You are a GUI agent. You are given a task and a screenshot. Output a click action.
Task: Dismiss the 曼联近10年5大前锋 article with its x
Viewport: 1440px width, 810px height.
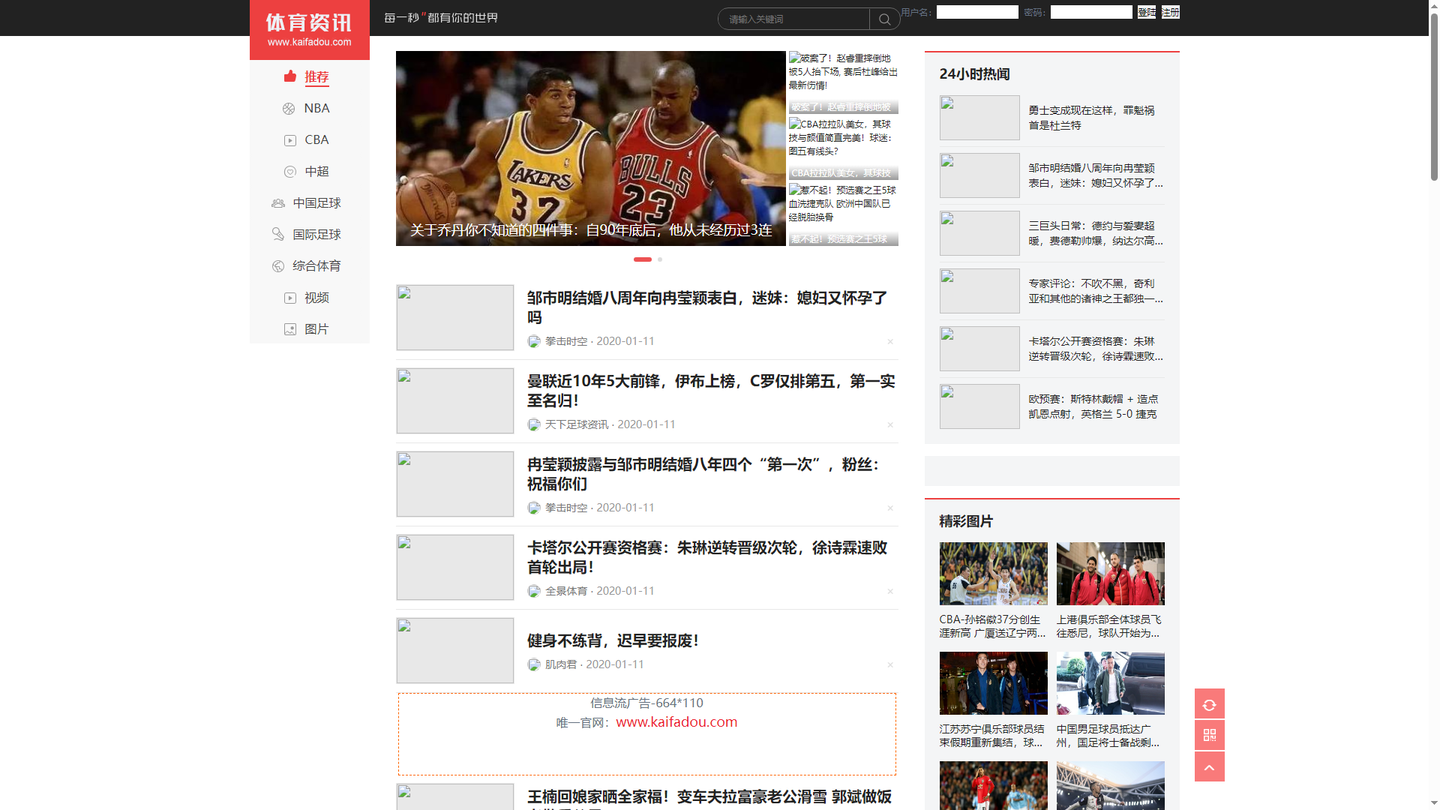click(890, 425)
